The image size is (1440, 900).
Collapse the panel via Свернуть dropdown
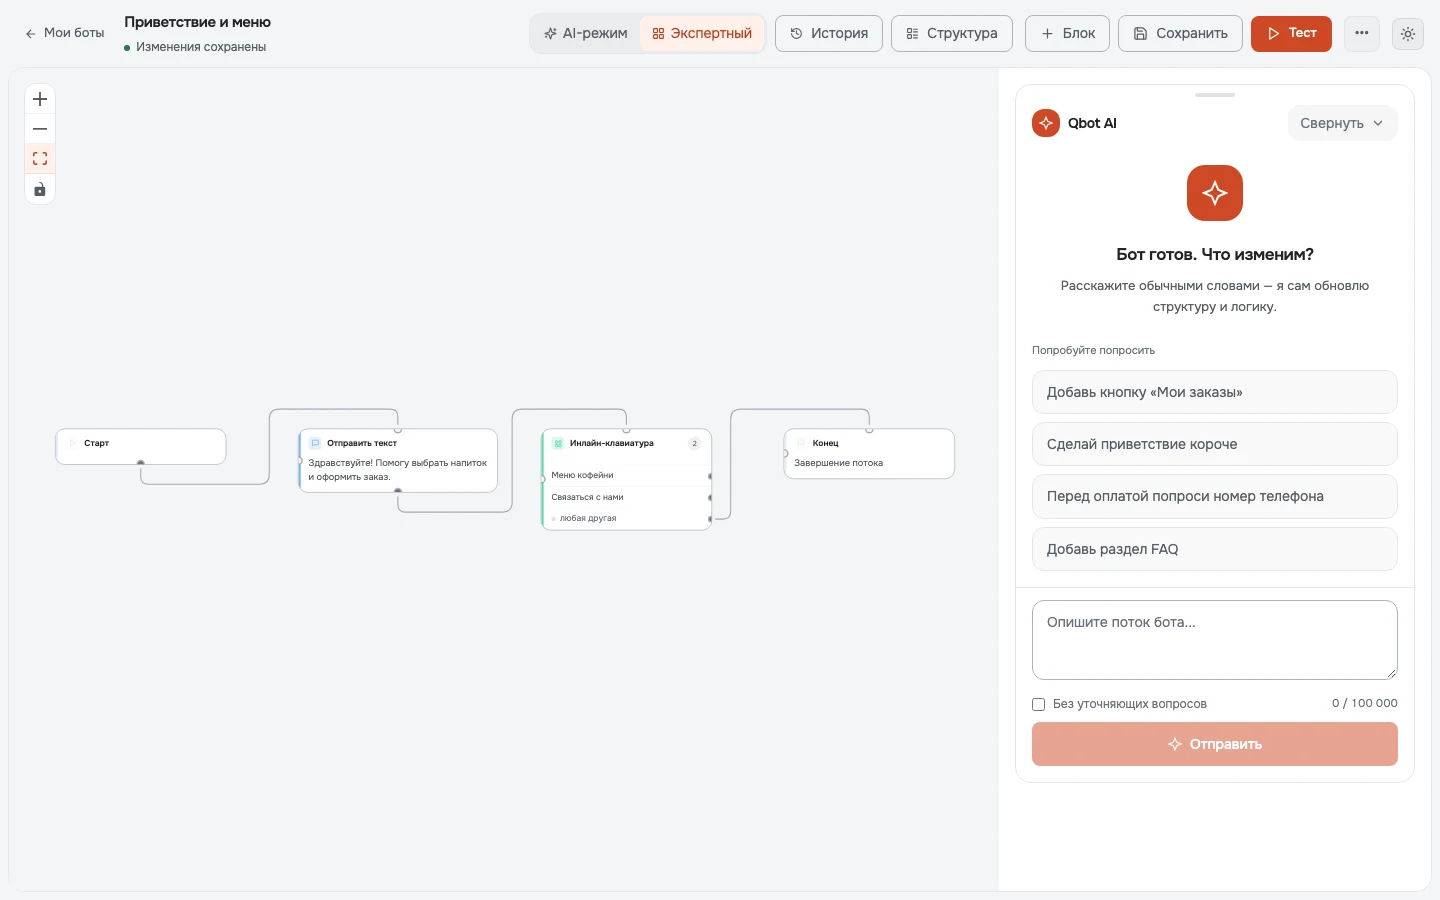[1342, 123]
